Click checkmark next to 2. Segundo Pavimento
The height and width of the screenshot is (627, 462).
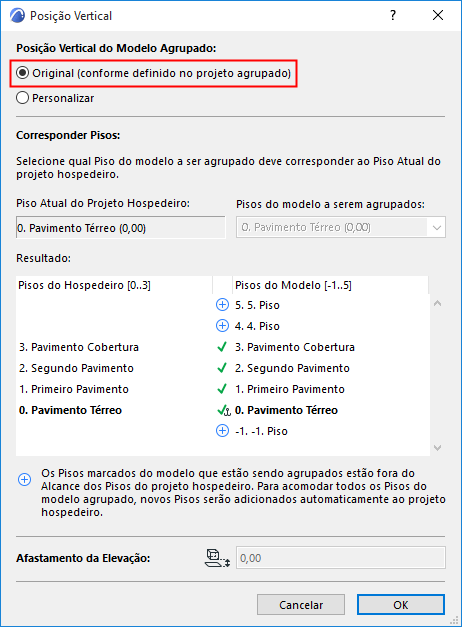tap(222, 368)
